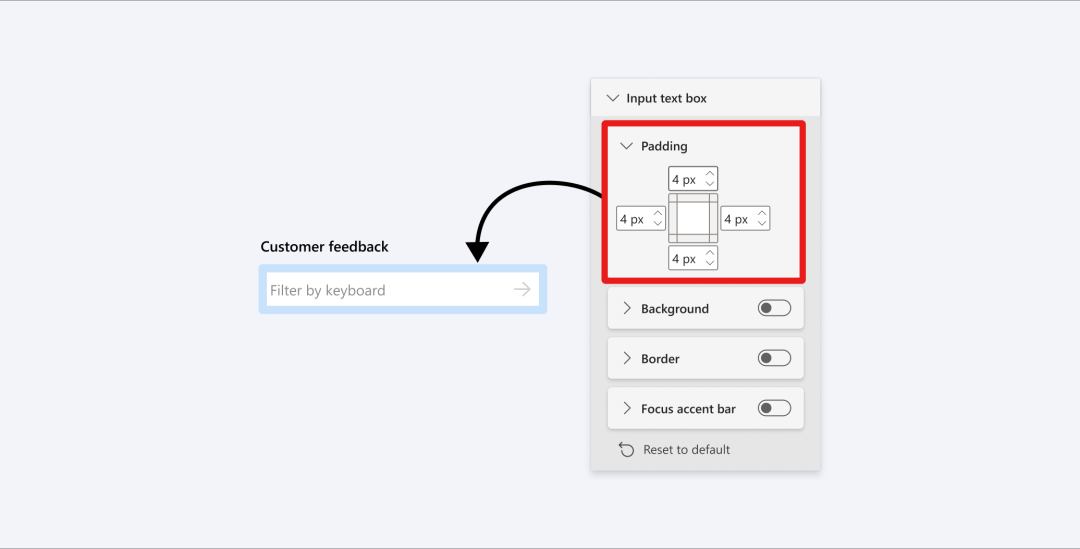Click the Reset to default undo icon
This screenshot has width=1080, height=549.
pos(626,450)
